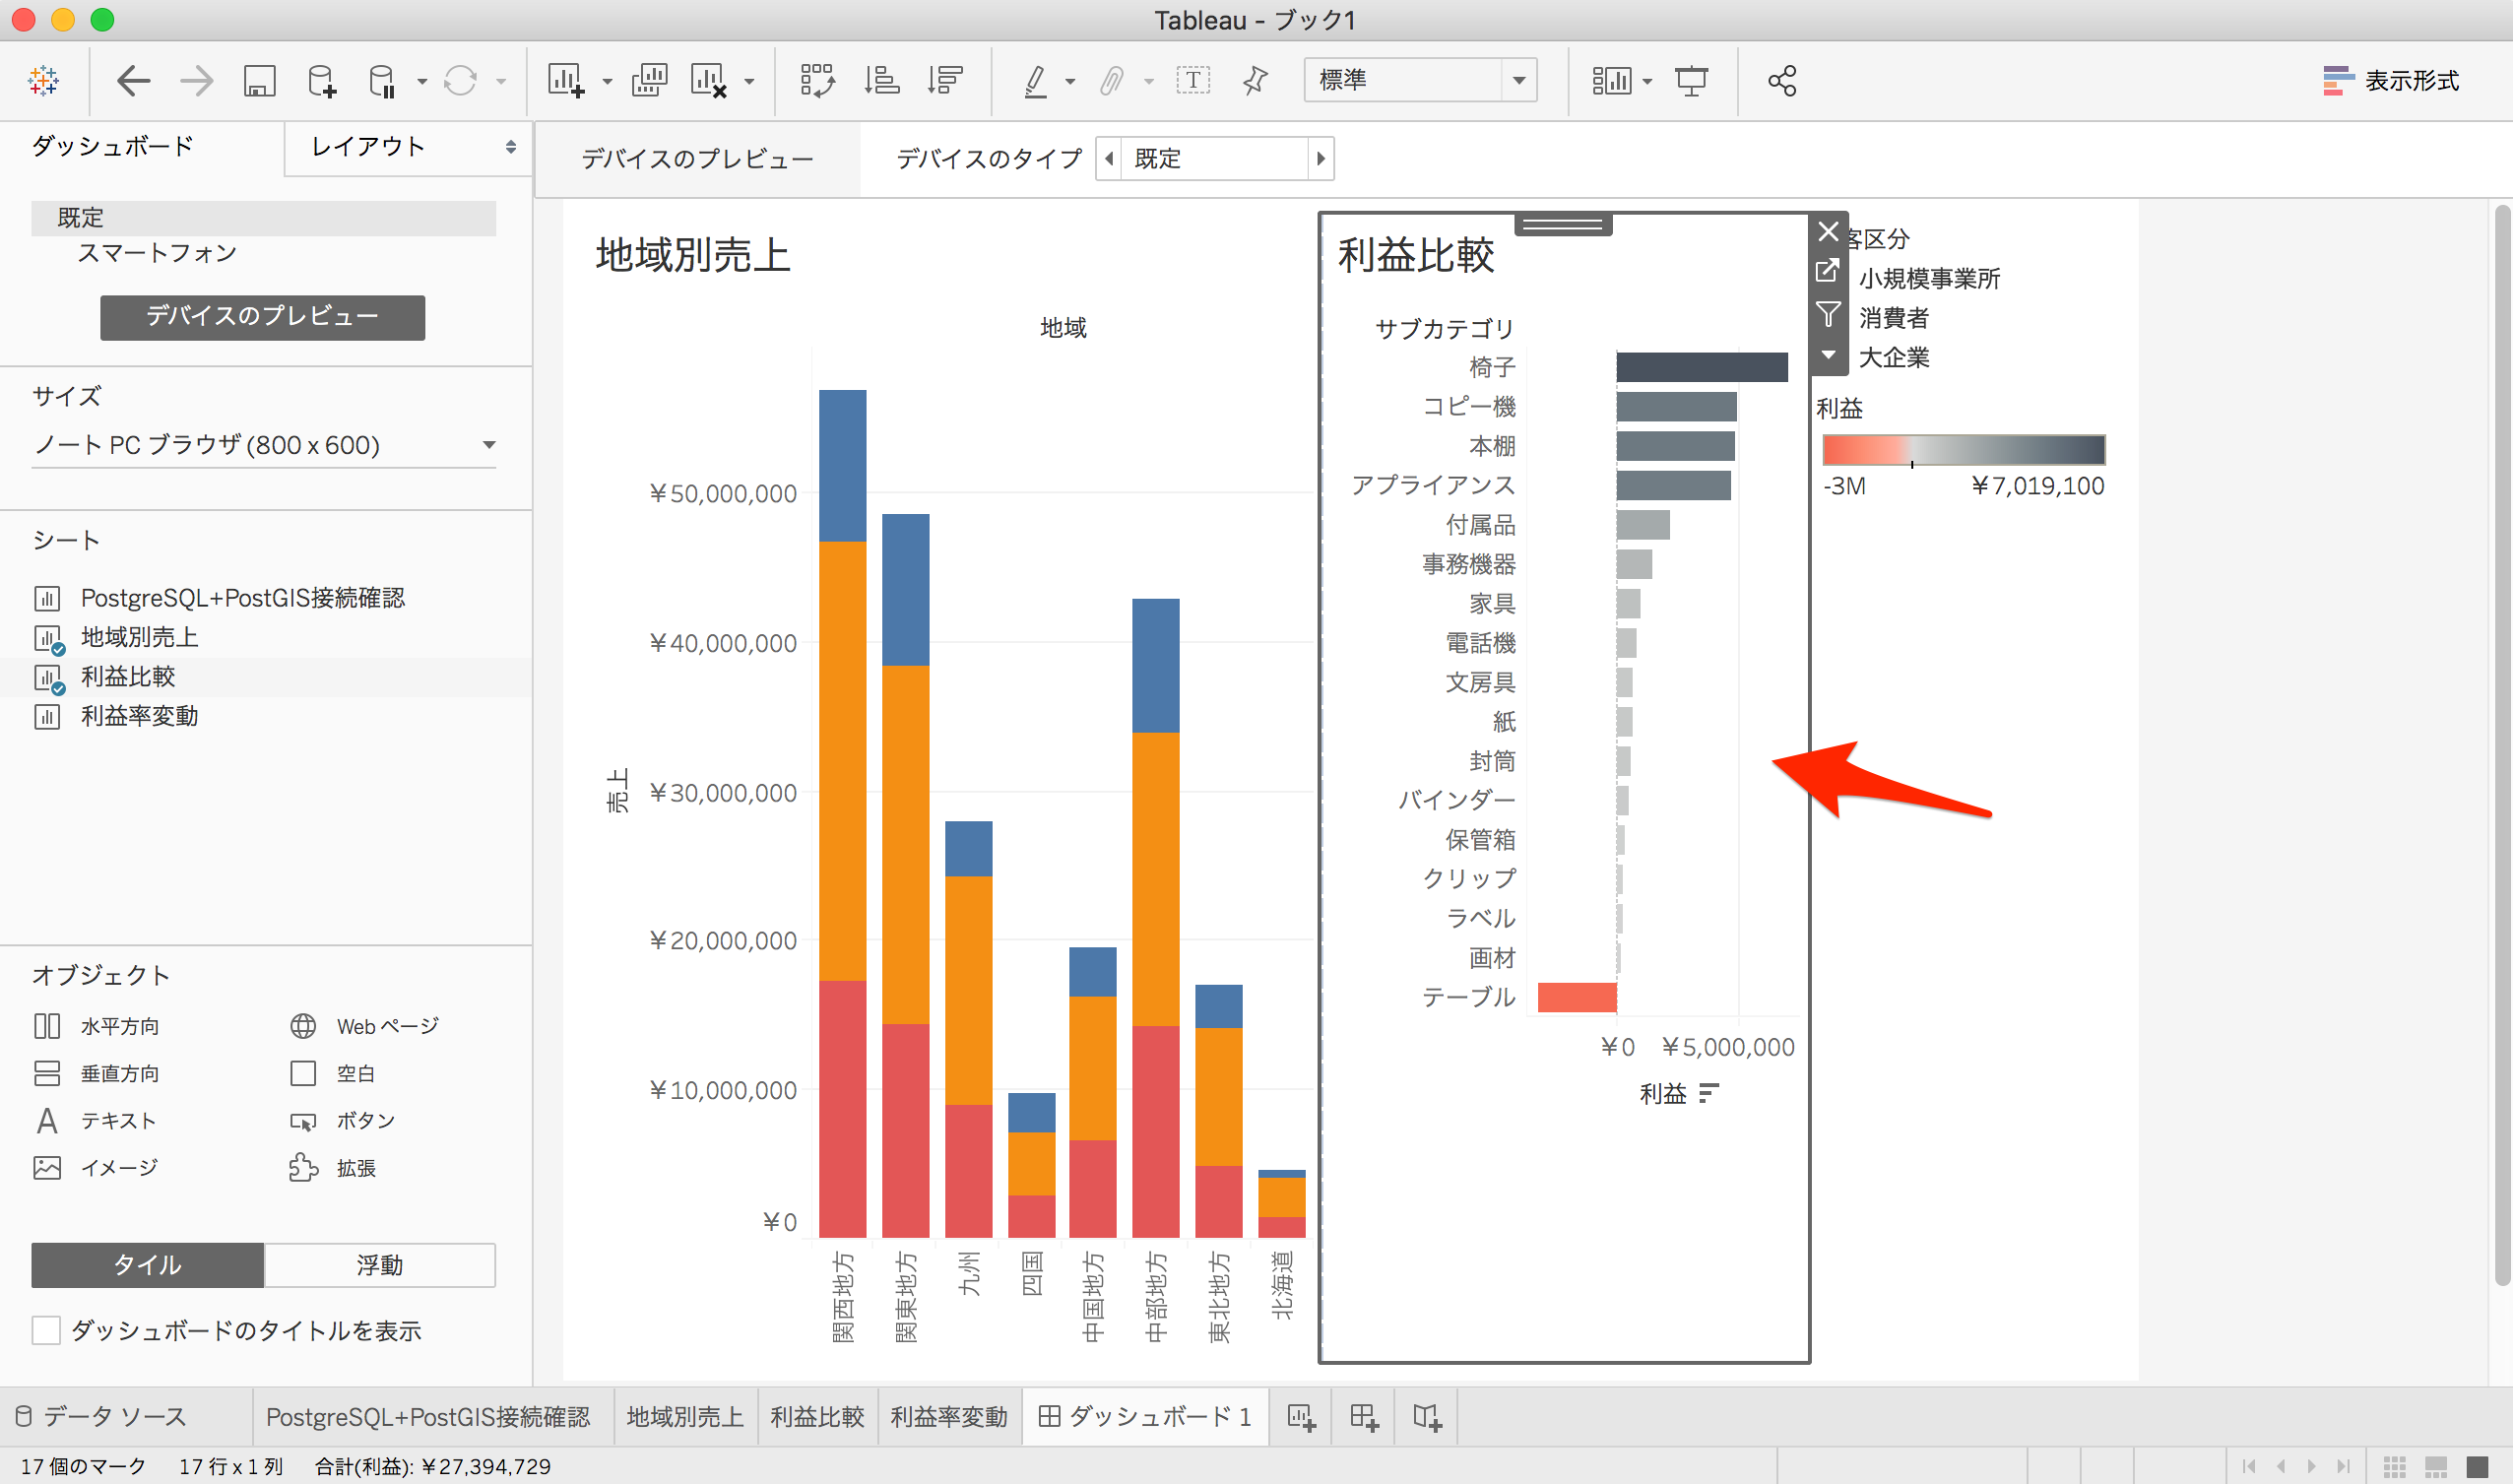2513x1484 pixels.
Task: Sort descending using the toolbar icon
Action: click(x=945, y=80)
